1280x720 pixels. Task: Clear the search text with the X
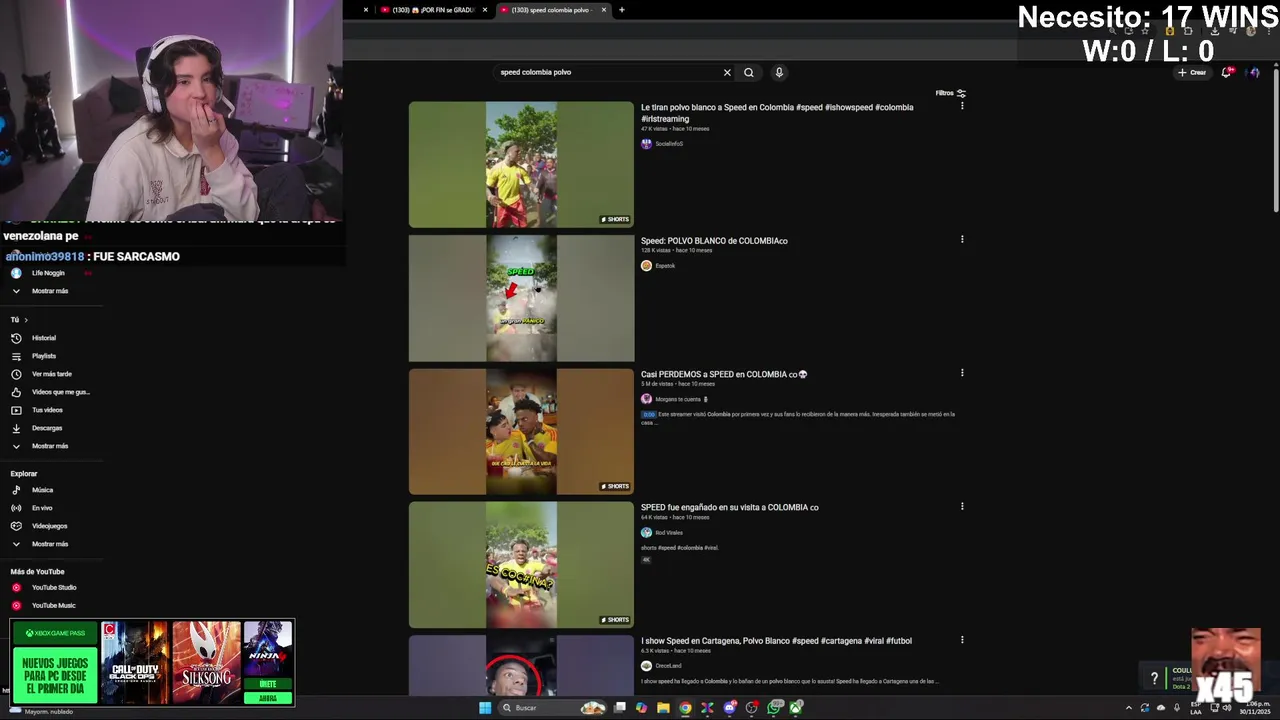[x=727, y=72]
